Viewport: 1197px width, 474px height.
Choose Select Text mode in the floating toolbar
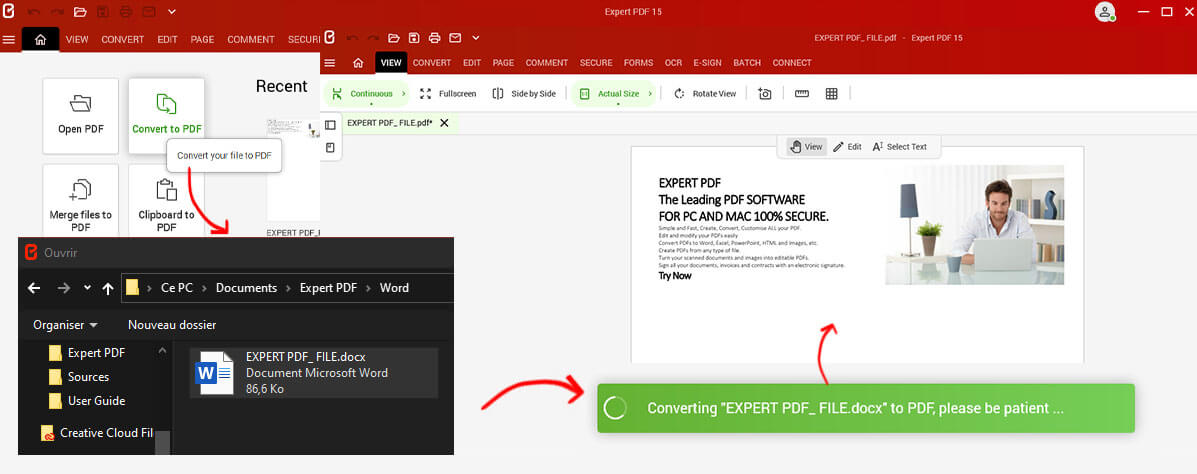pyautogui.click(x=899, y=147)
